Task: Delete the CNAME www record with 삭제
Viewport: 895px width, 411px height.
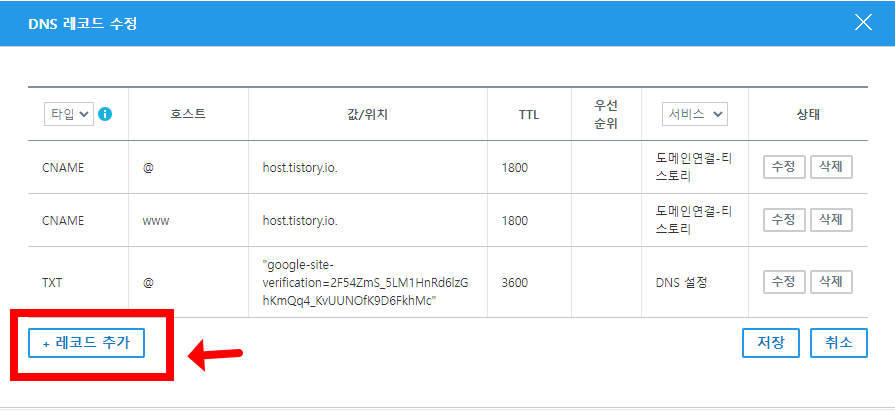Action: [832, 220]
